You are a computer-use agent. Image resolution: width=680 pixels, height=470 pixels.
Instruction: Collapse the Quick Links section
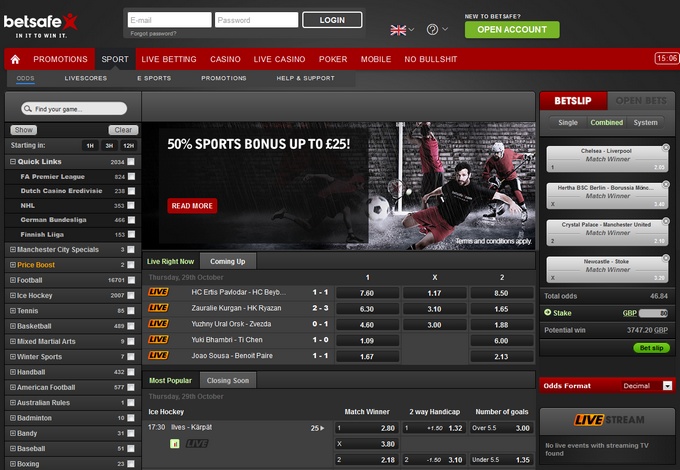coord(13,162)
